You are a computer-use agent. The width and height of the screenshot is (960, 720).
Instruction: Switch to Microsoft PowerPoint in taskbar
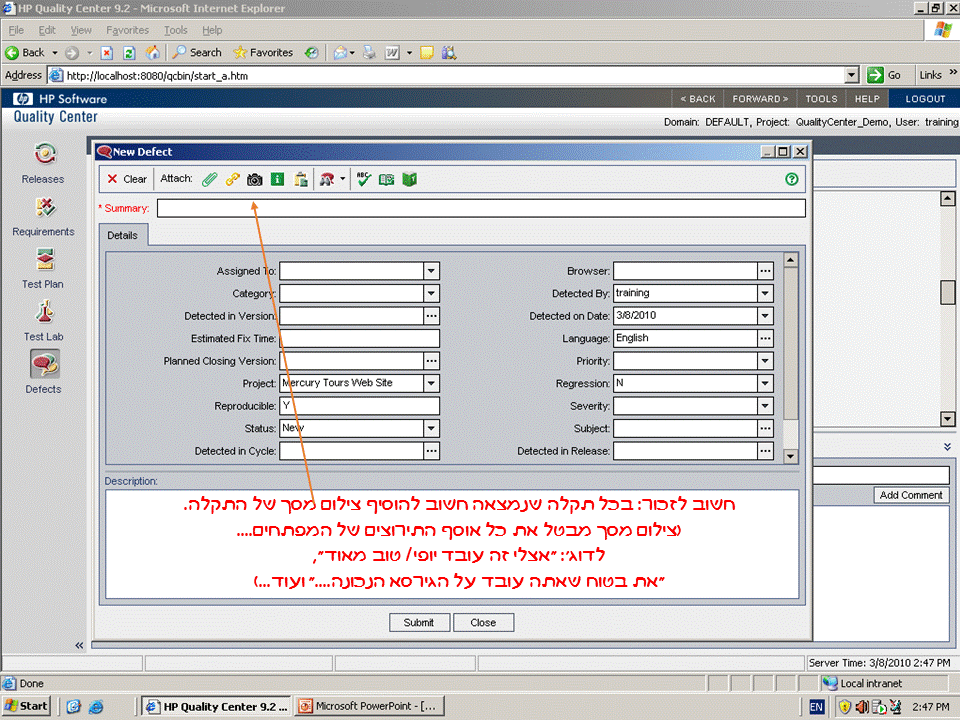(x=371, y=706)
